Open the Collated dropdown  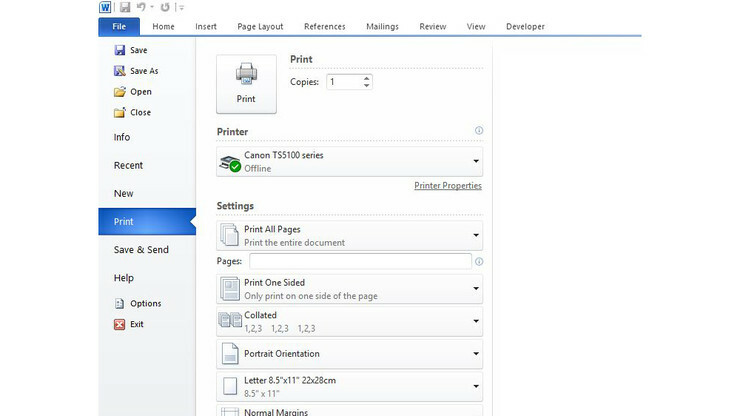tap(350, 322)
